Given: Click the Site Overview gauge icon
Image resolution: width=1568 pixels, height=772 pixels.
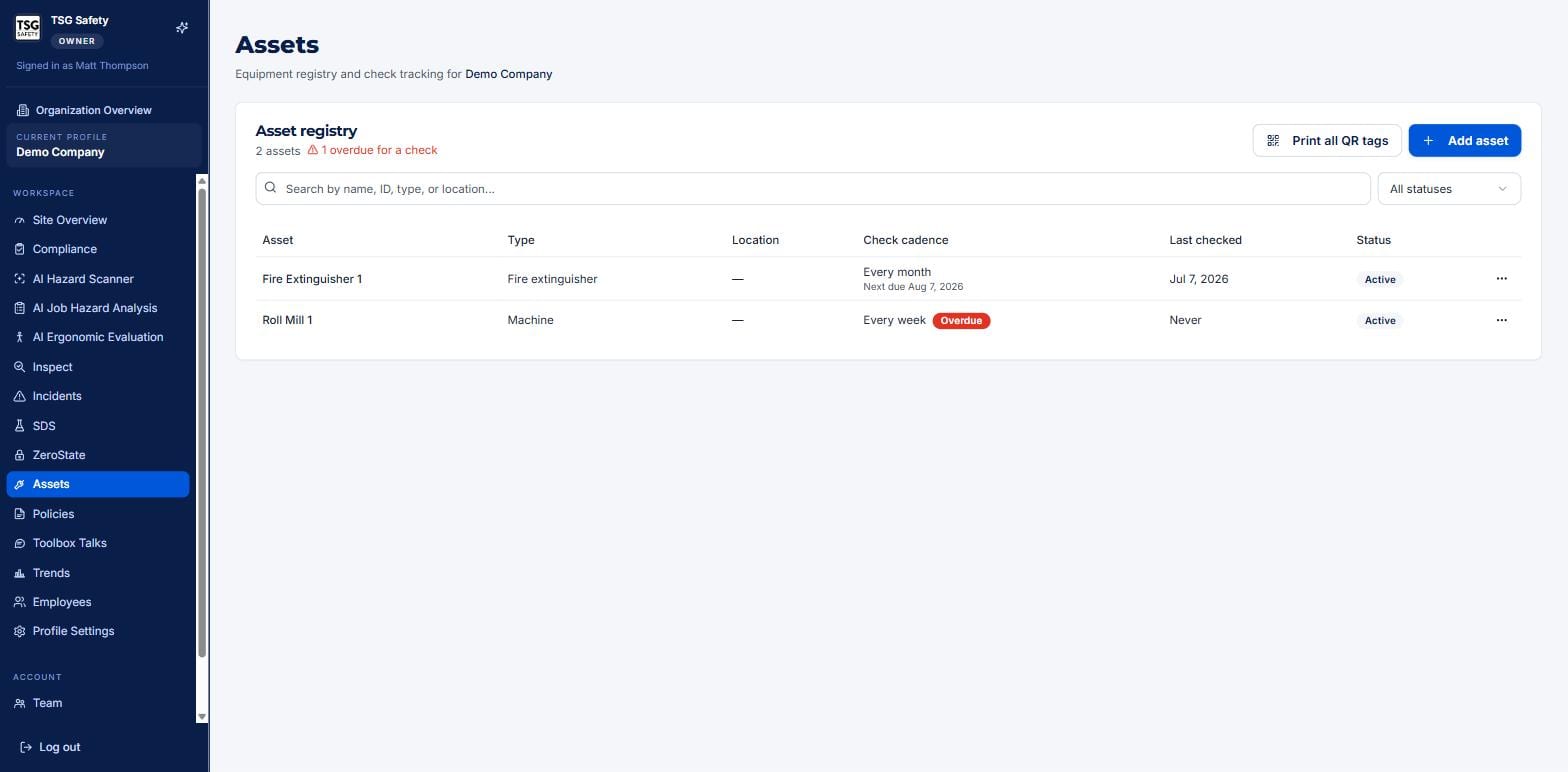Looking at the screenshot, I should point(19,220).
